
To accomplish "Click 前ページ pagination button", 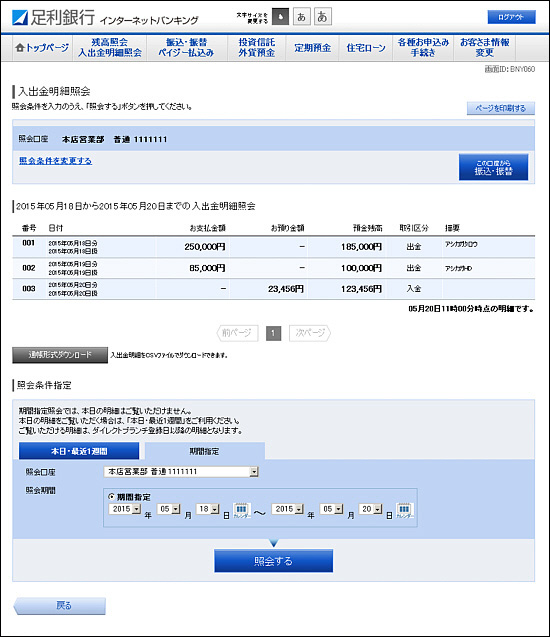I will [237, 333].
